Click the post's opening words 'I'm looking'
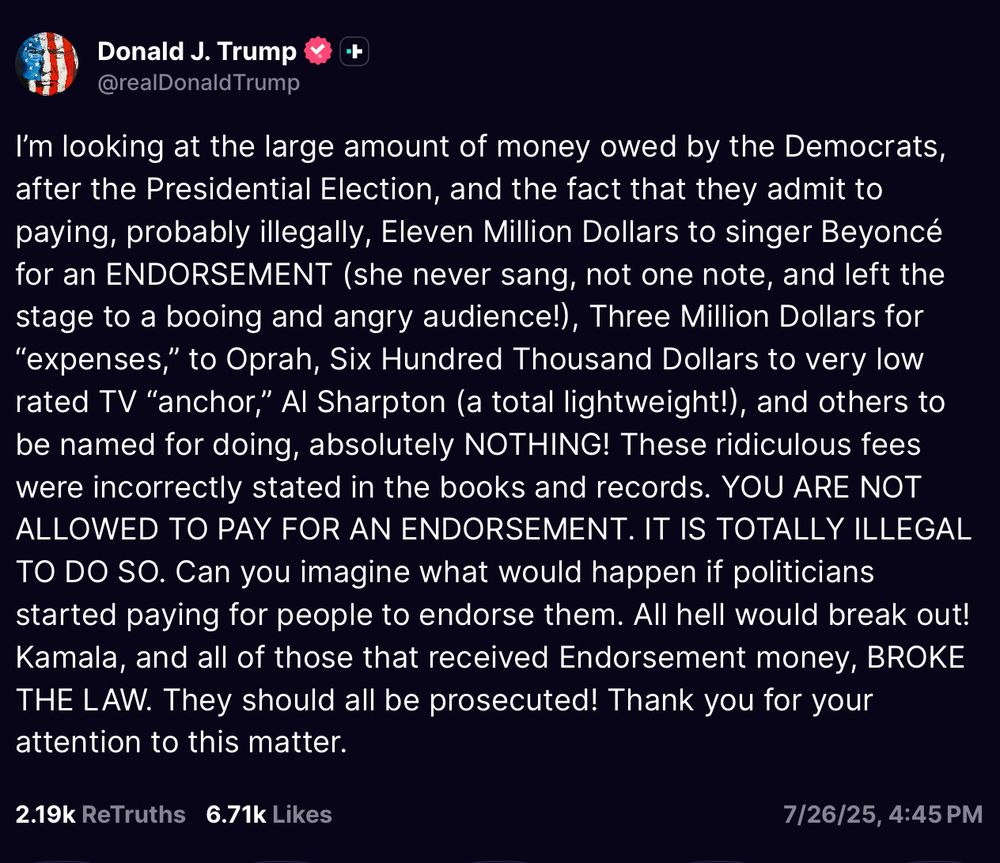Image resolution: width=1000 pixels, height=863 pixels. 90,147
